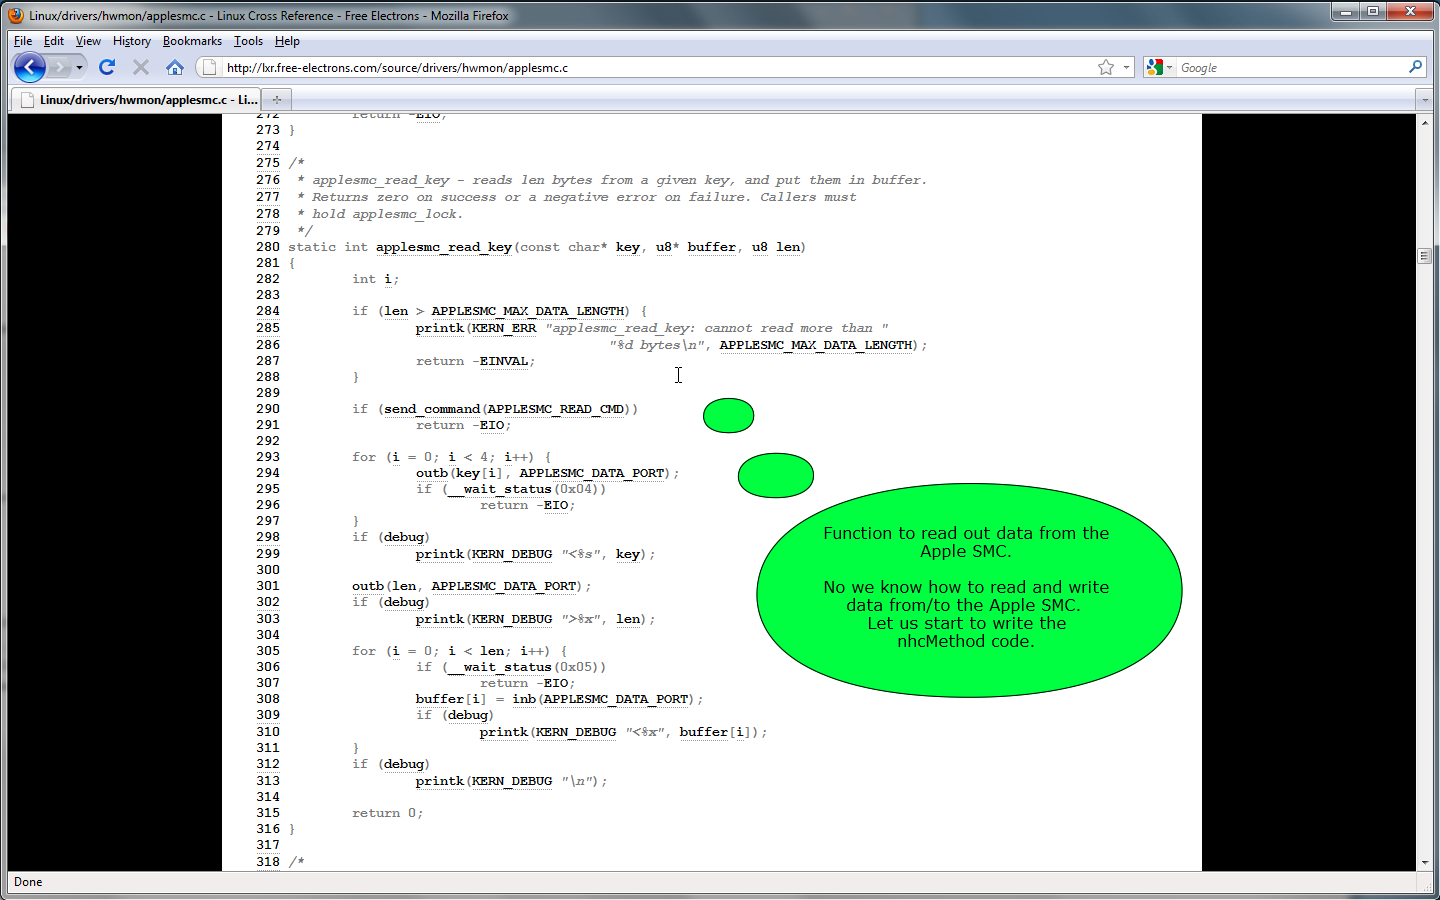Follow the applesmc_read_key function link
Viewport: 1440px width, 900px height.
point(443,247)
